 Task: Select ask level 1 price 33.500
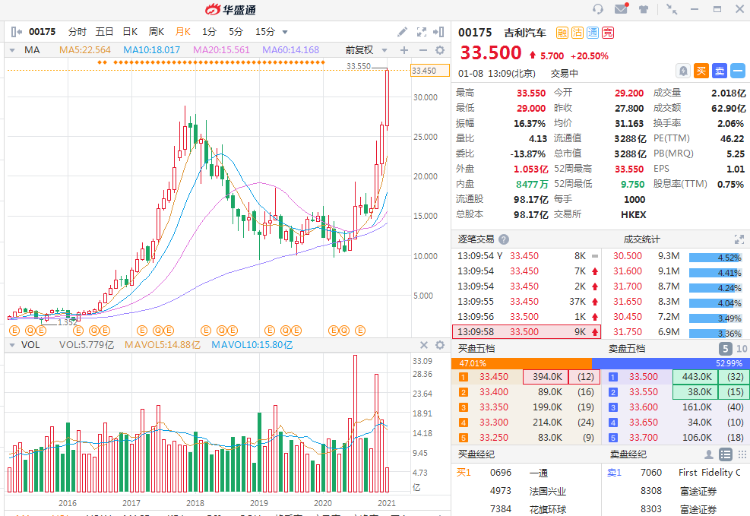(x=643, y=377)
